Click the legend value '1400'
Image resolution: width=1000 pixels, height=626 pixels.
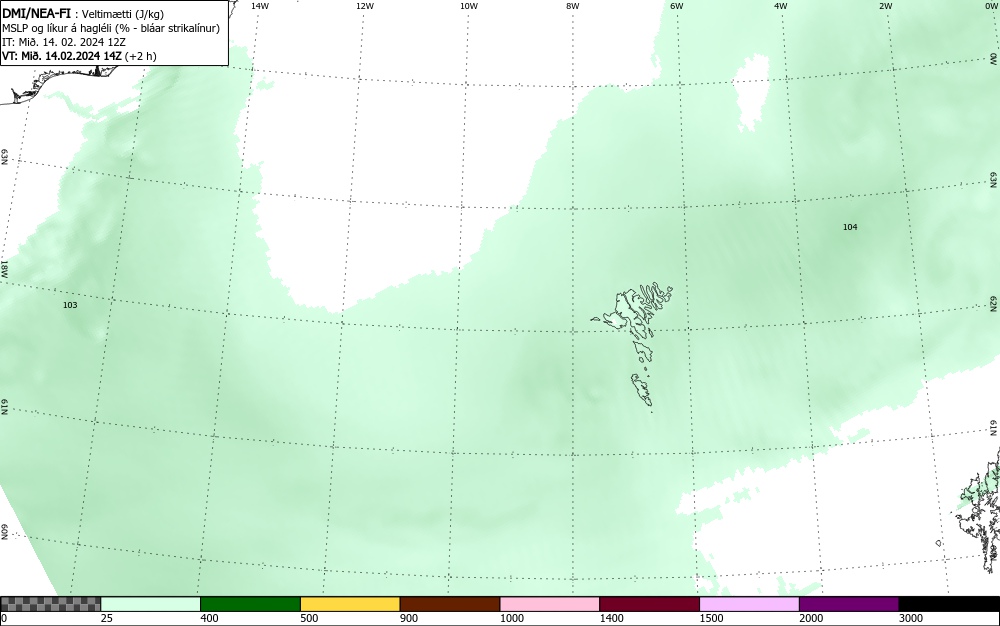click(612, 618)
